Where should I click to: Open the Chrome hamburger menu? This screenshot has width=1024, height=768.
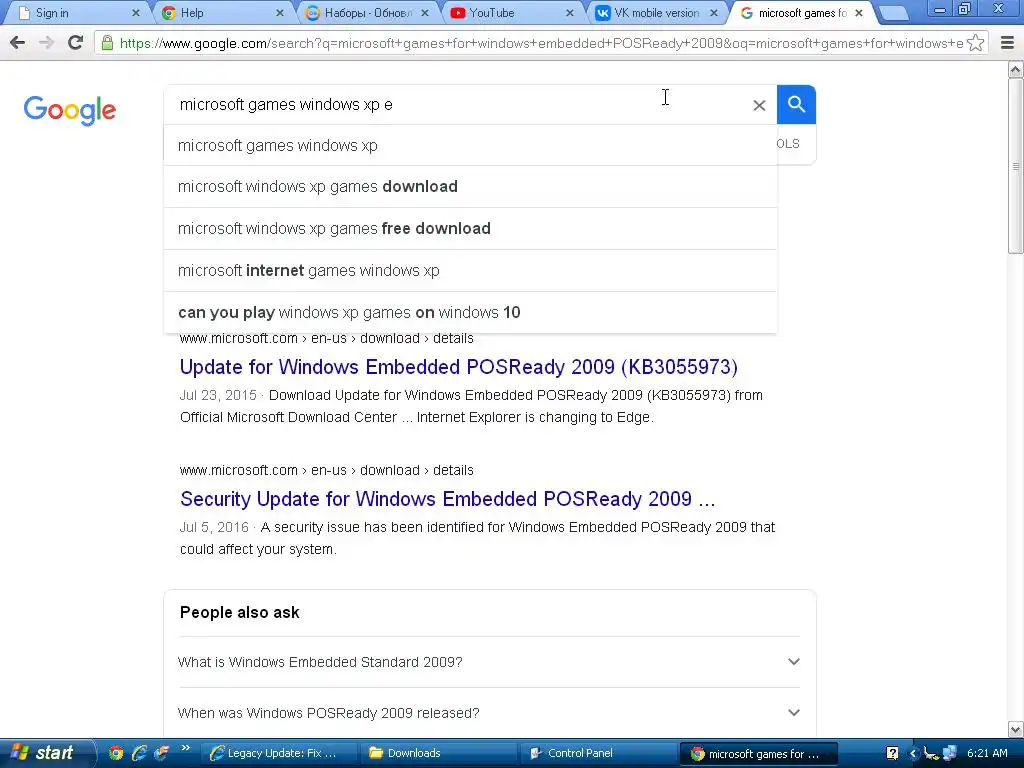point(1008,43)
